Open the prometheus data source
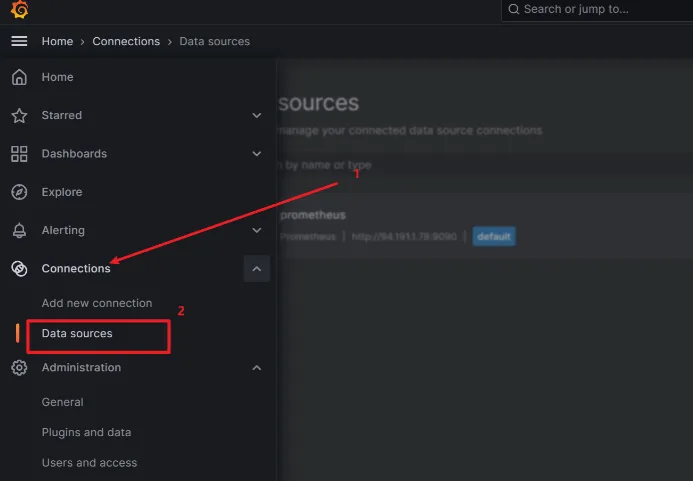Viewport: 693px width, 481px height. [313, 215]
